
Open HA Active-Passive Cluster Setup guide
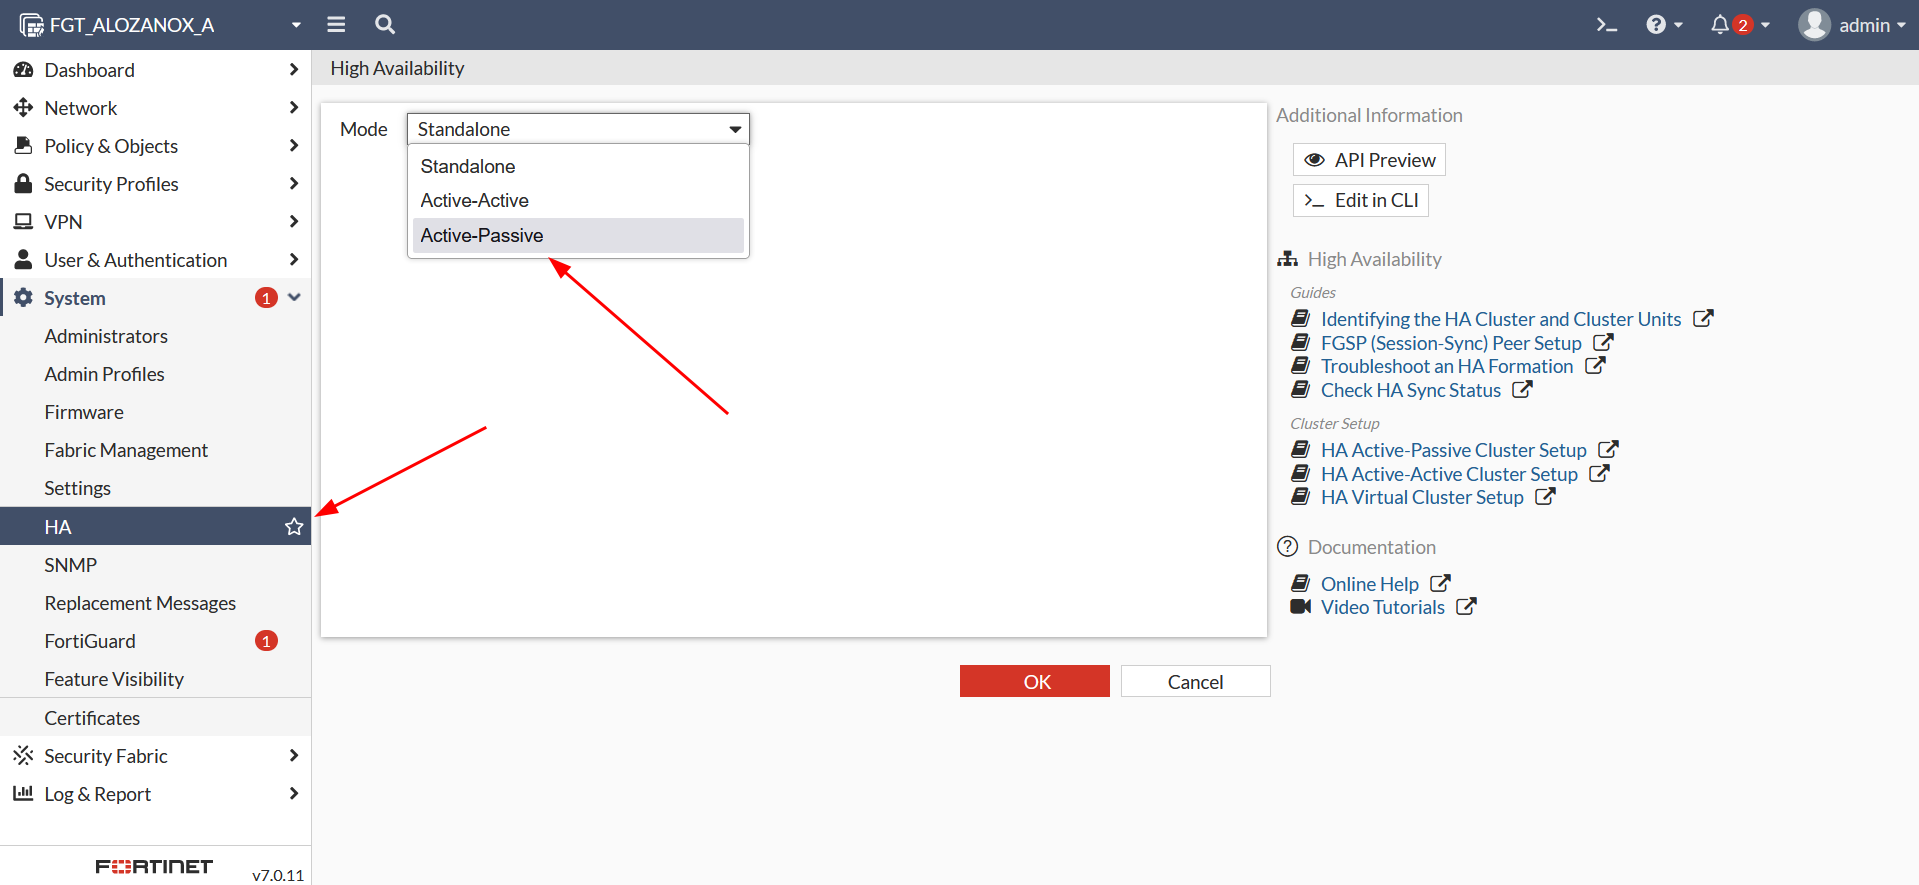point(1453,450)
